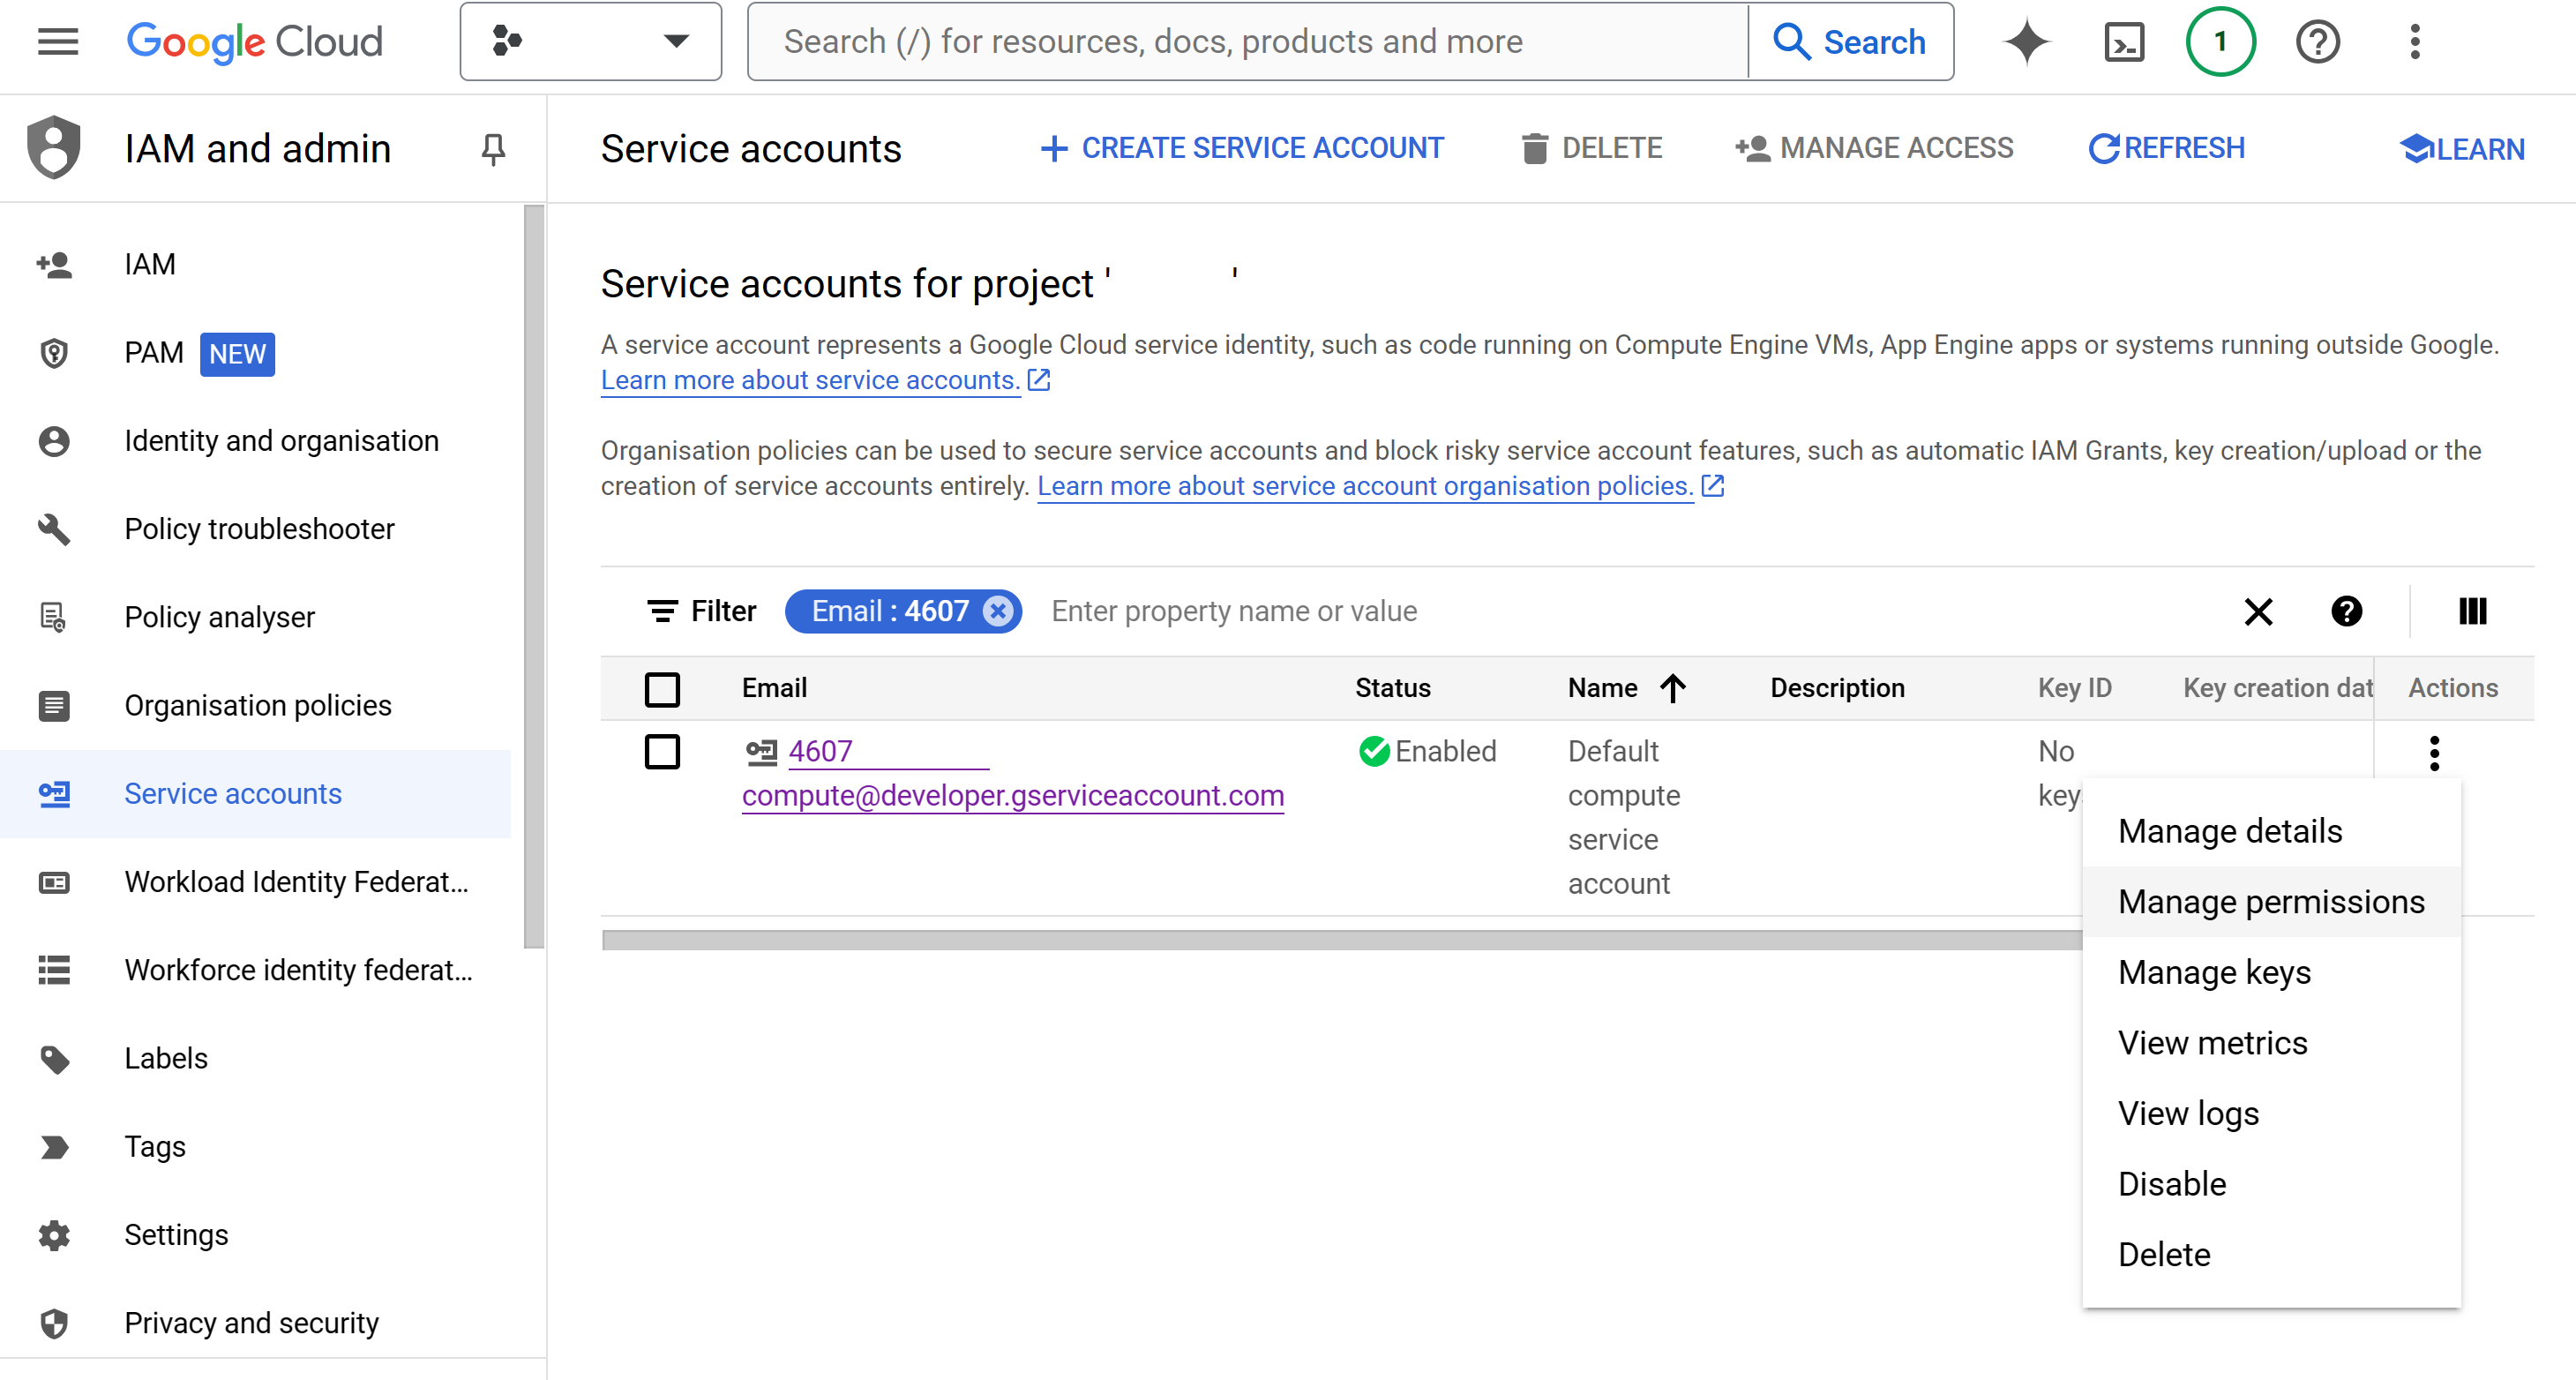Click the help question mark in header

[2317, 42]
